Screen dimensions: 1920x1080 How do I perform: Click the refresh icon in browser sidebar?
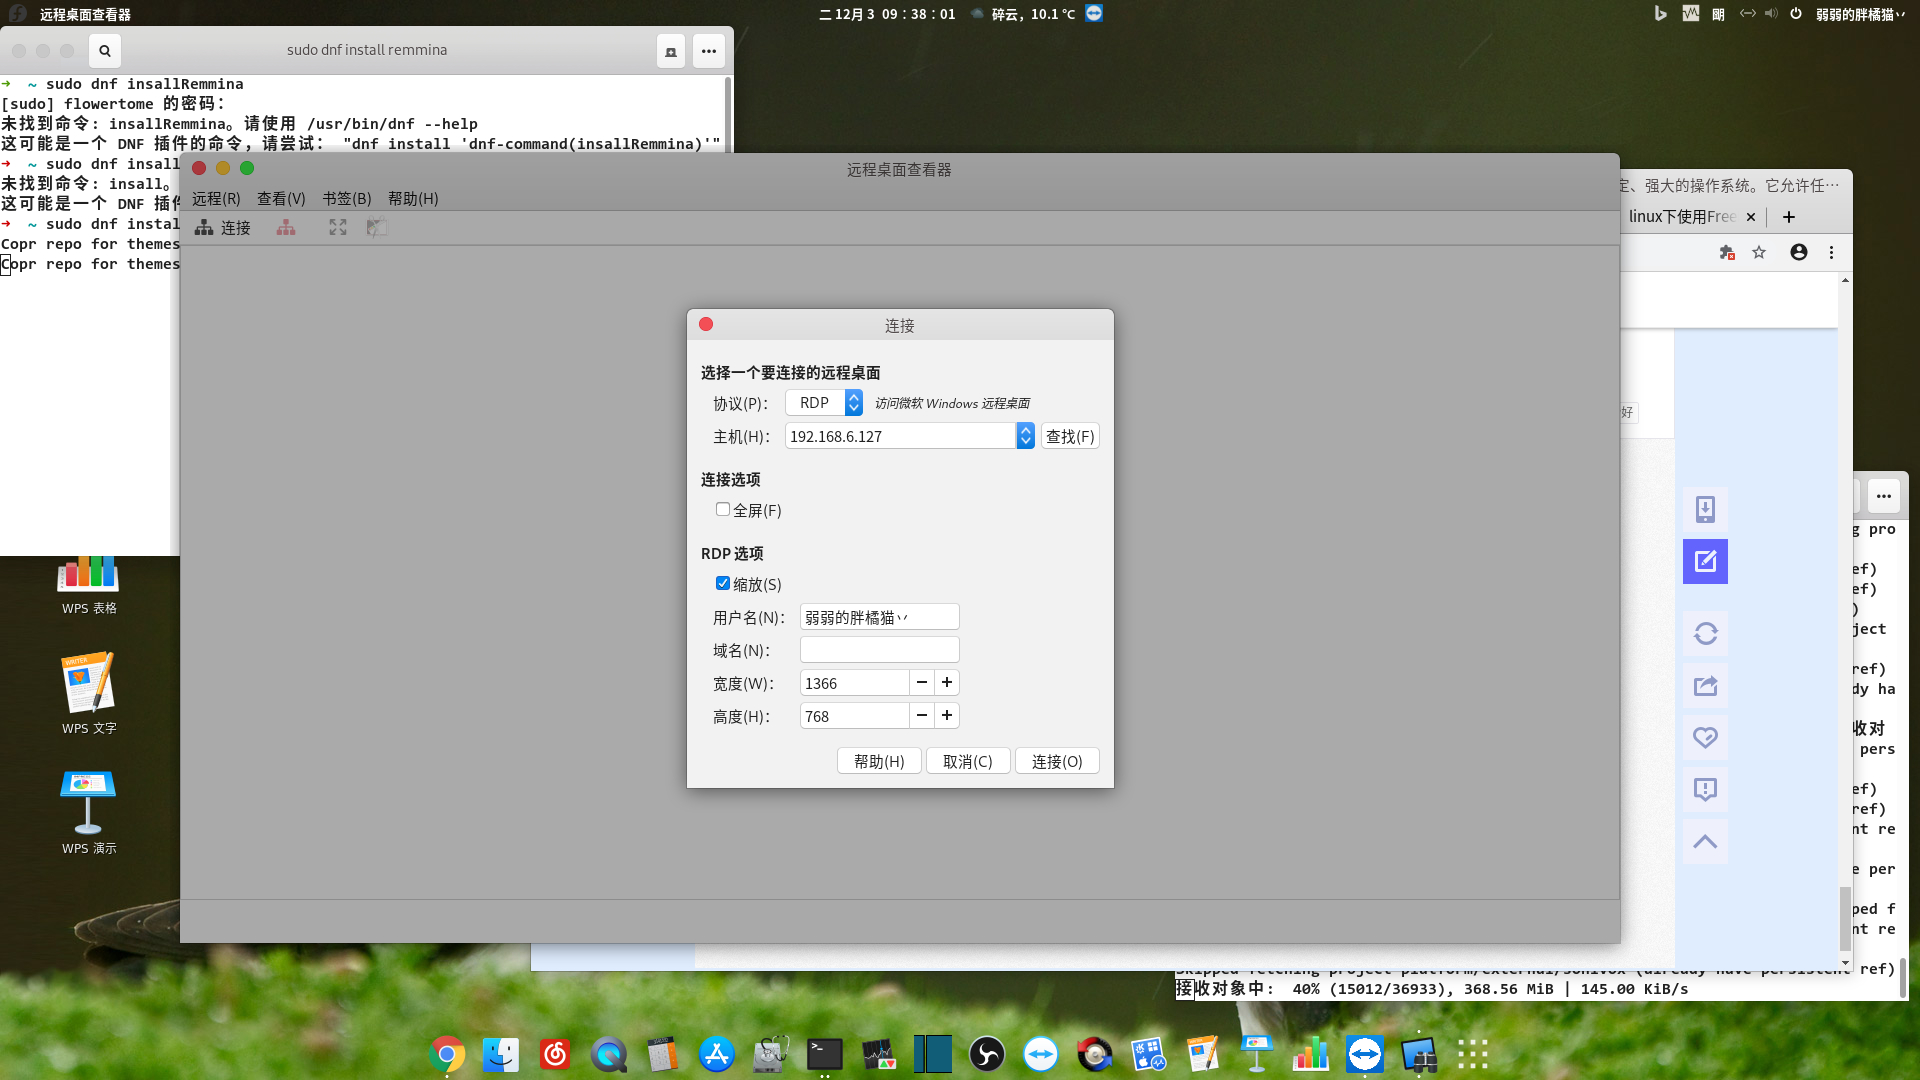1705,633
